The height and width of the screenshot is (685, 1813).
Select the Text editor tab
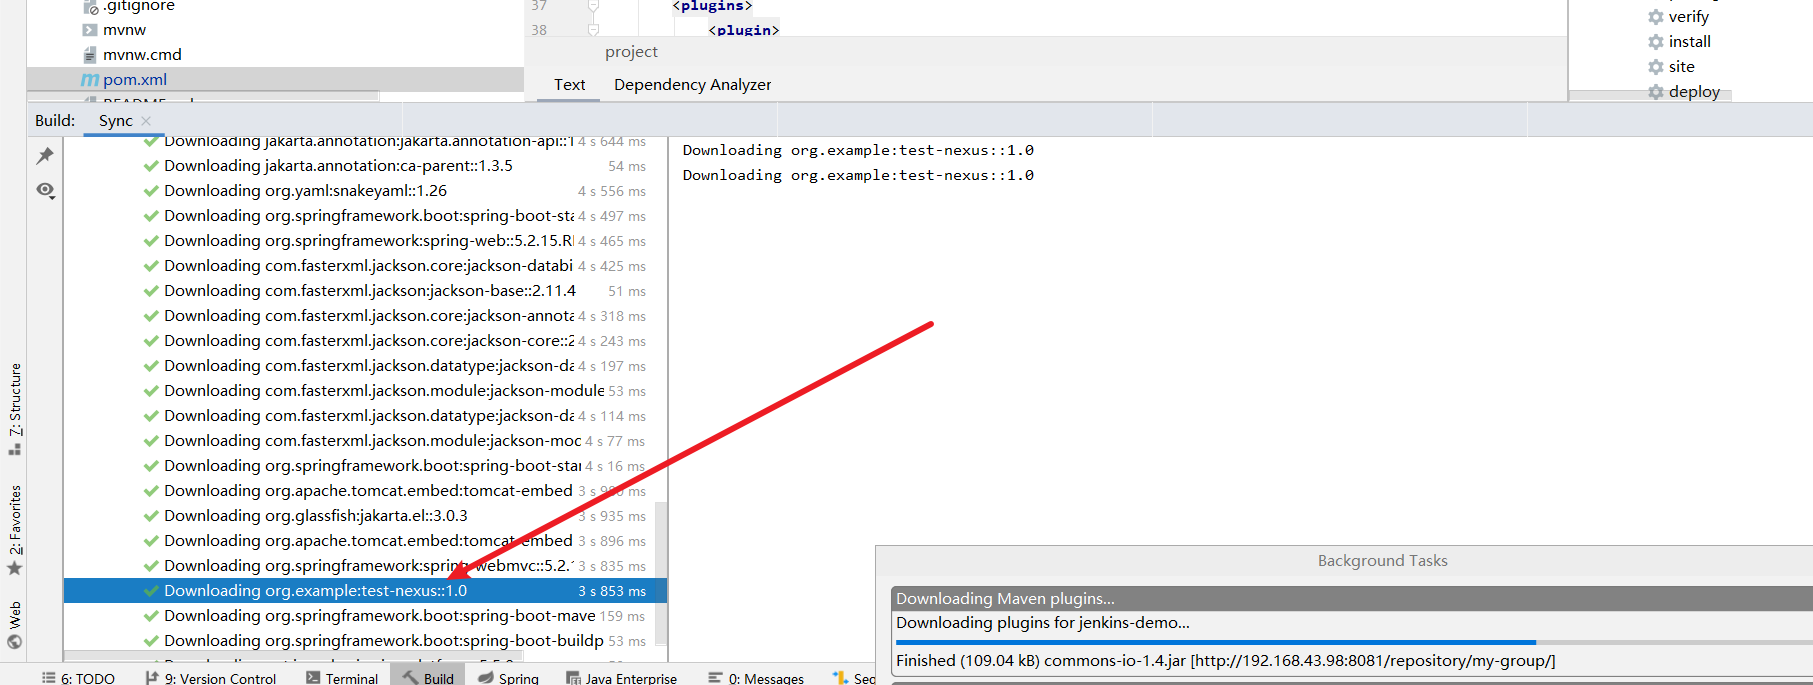[x=569, y=85]
